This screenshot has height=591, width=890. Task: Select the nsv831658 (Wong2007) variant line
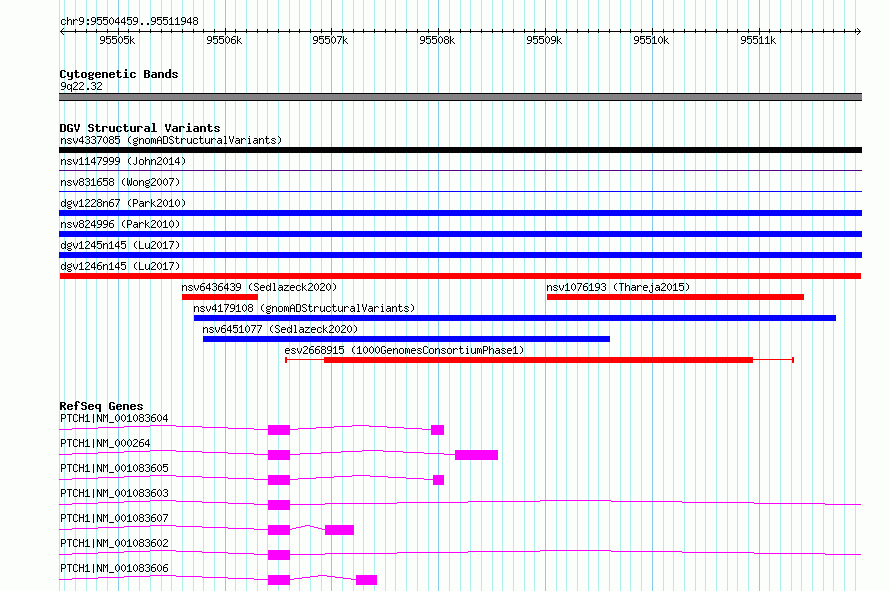[460, 191]
